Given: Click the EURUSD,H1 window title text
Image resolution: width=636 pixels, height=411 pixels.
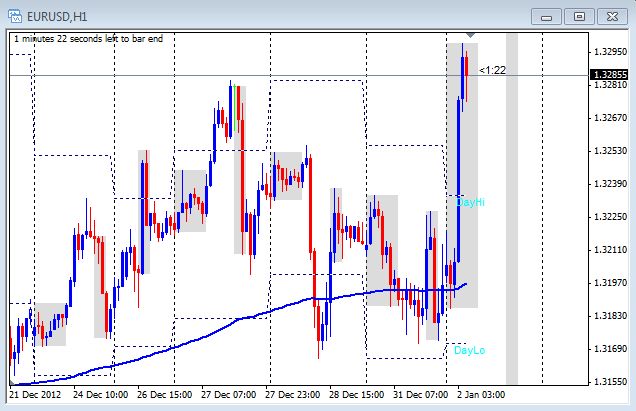Looking at the screenshot, I should [57, 17].
